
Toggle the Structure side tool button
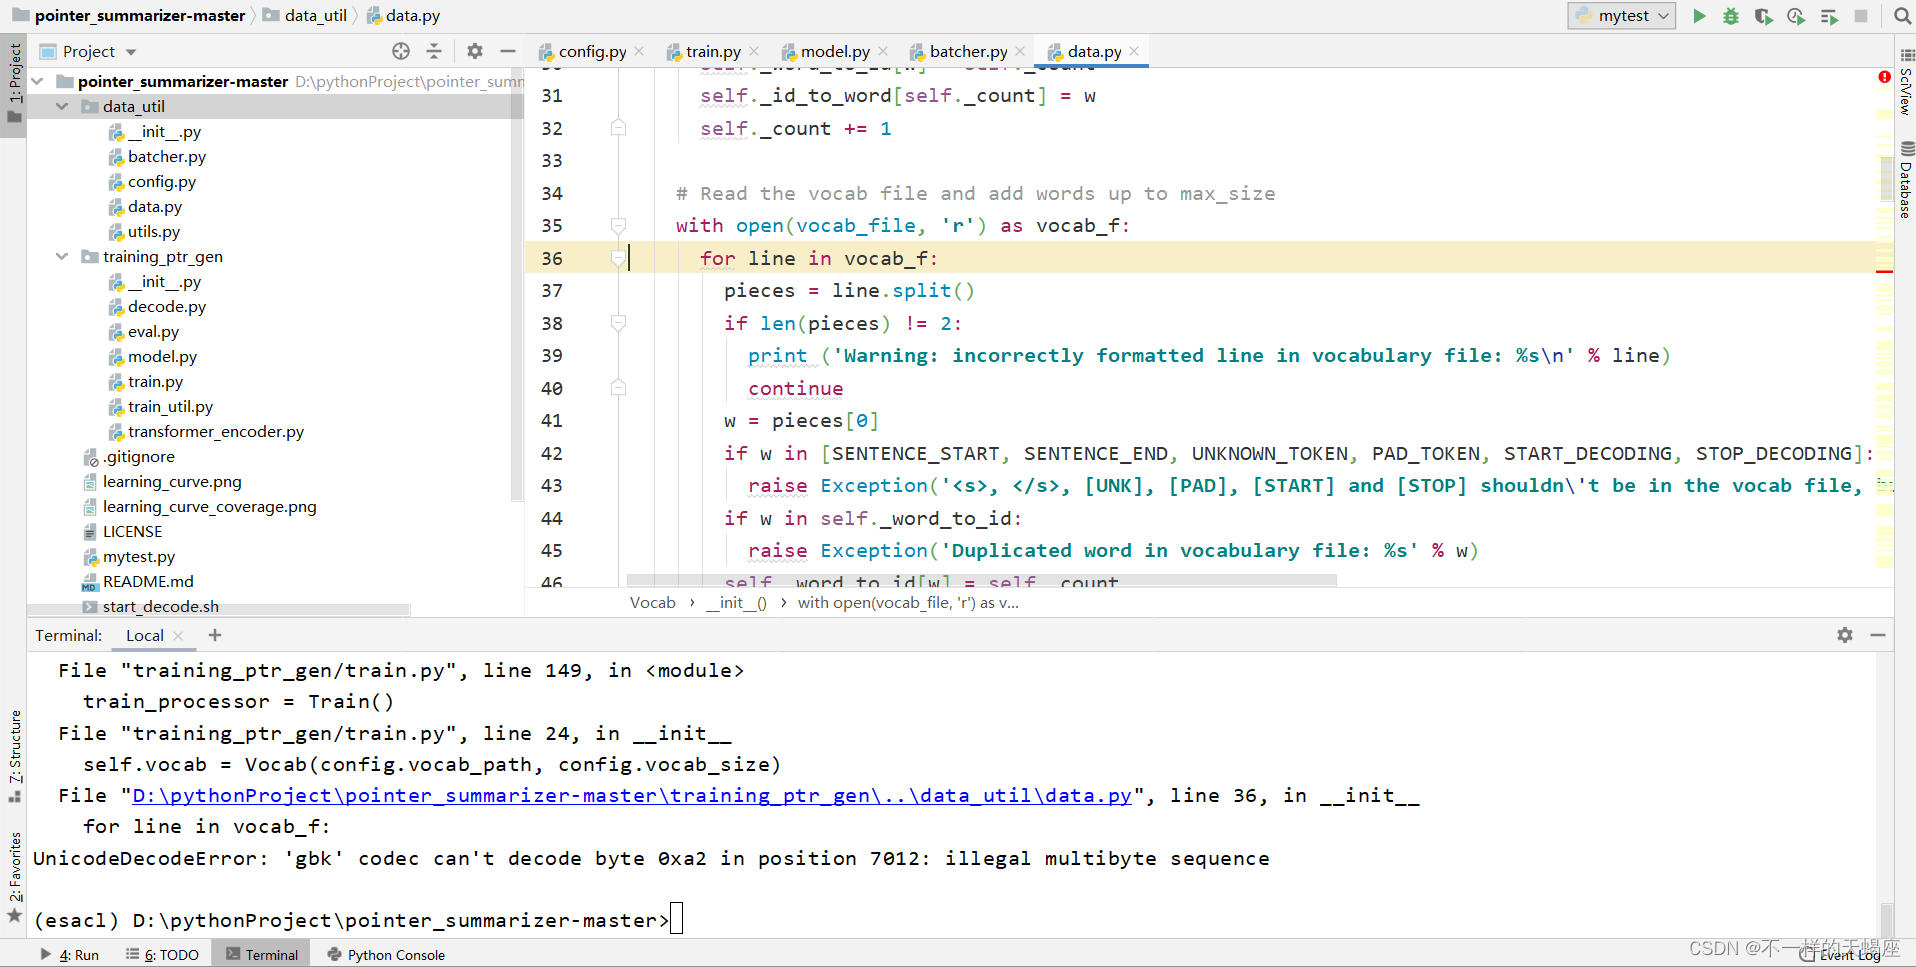click(14, 756)
